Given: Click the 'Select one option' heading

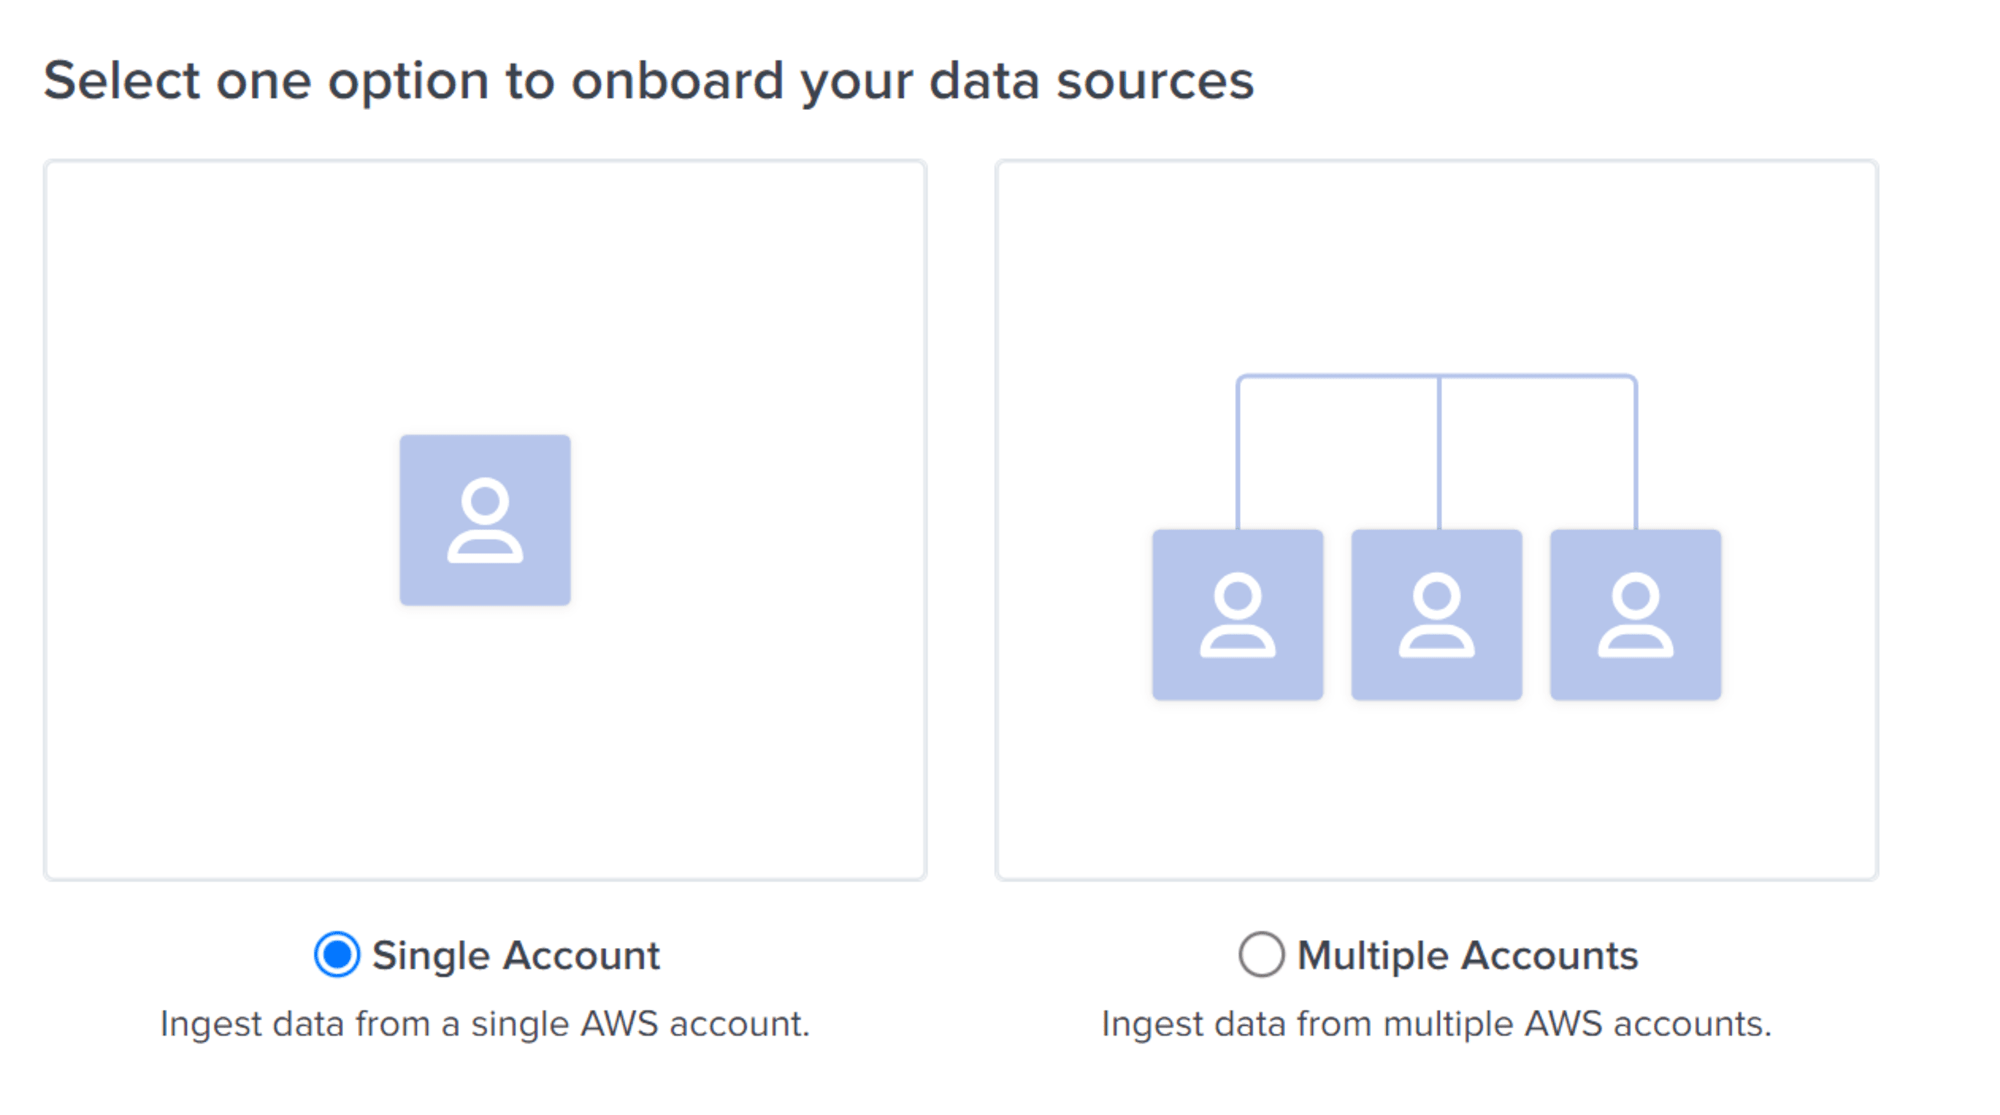Looking at the screenshot, I should (648, 81).
